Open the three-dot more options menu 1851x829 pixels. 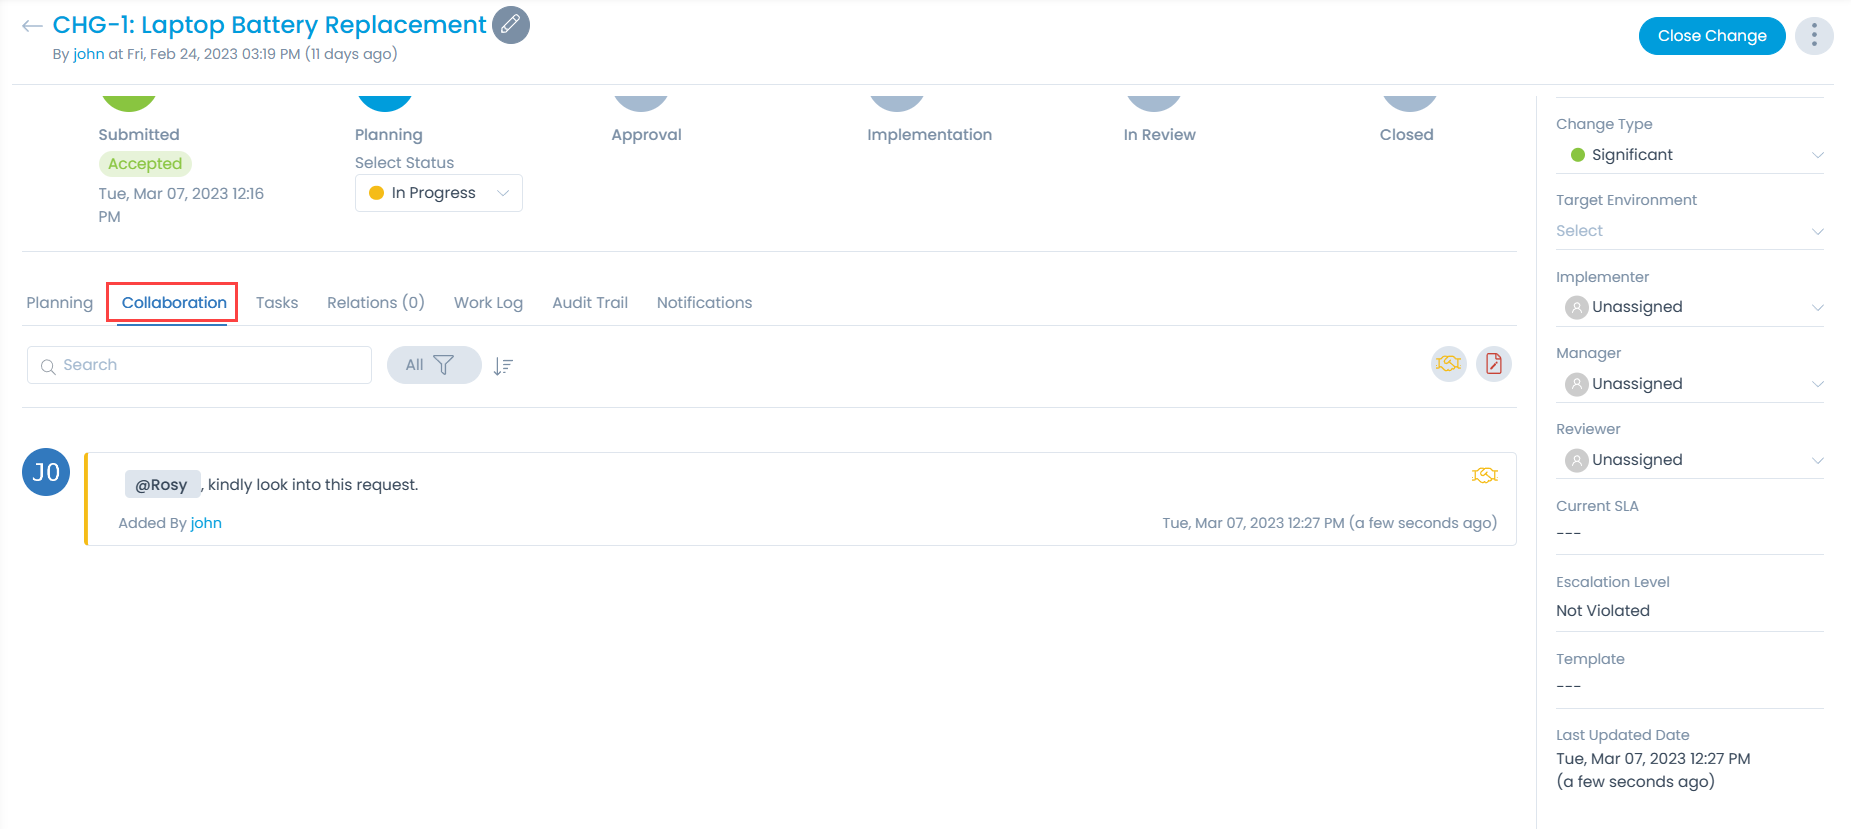coord(1814,36)
